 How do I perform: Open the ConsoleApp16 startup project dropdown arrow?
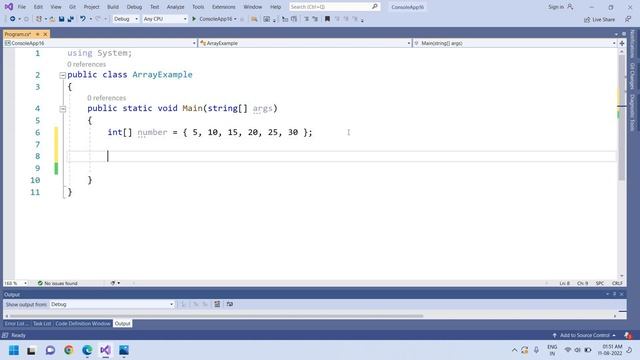pos(236,19)
